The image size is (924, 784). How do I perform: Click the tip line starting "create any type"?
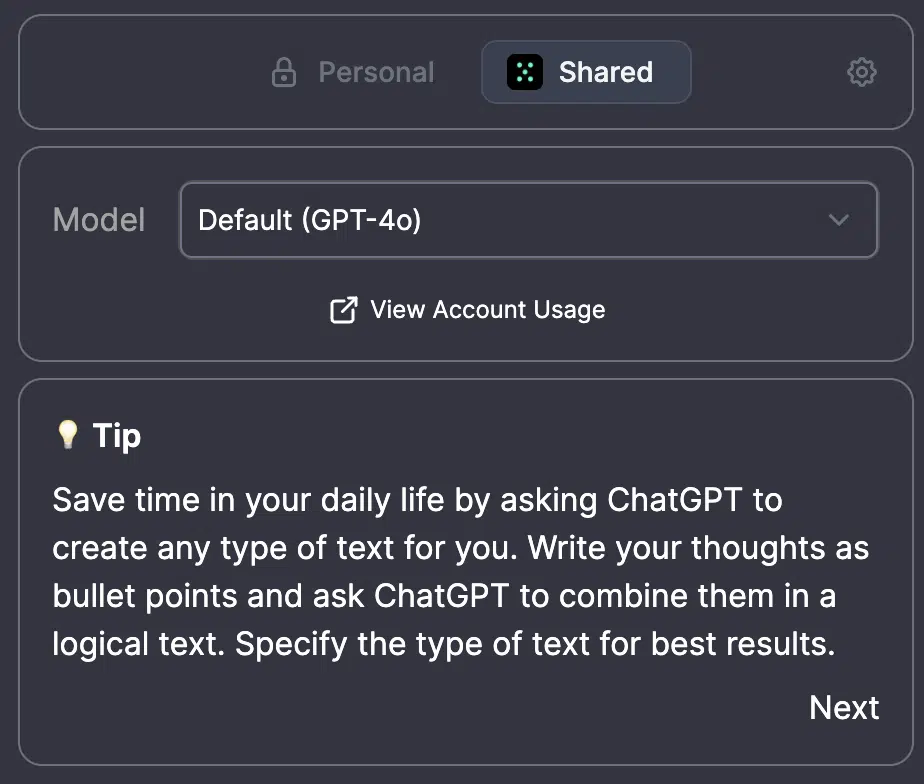click(461, 549)
